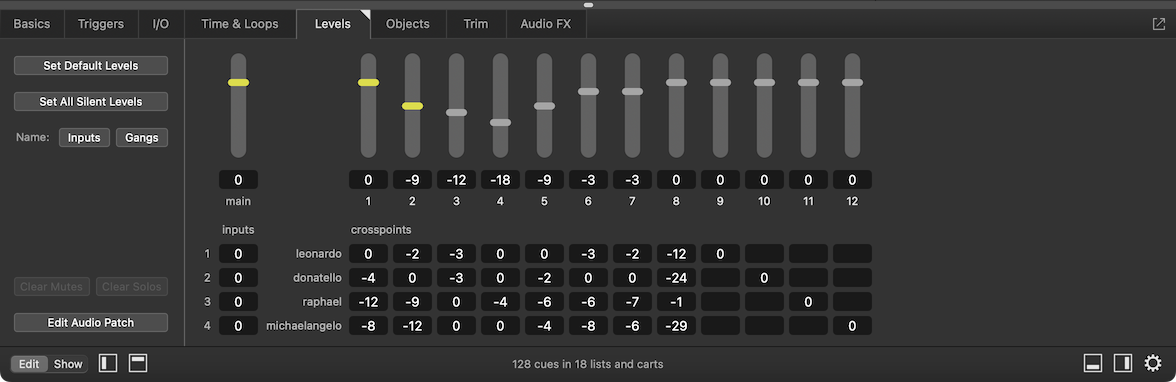1176x382 pixels.
Task: Open the Basics tab
Action: [32, 24]
